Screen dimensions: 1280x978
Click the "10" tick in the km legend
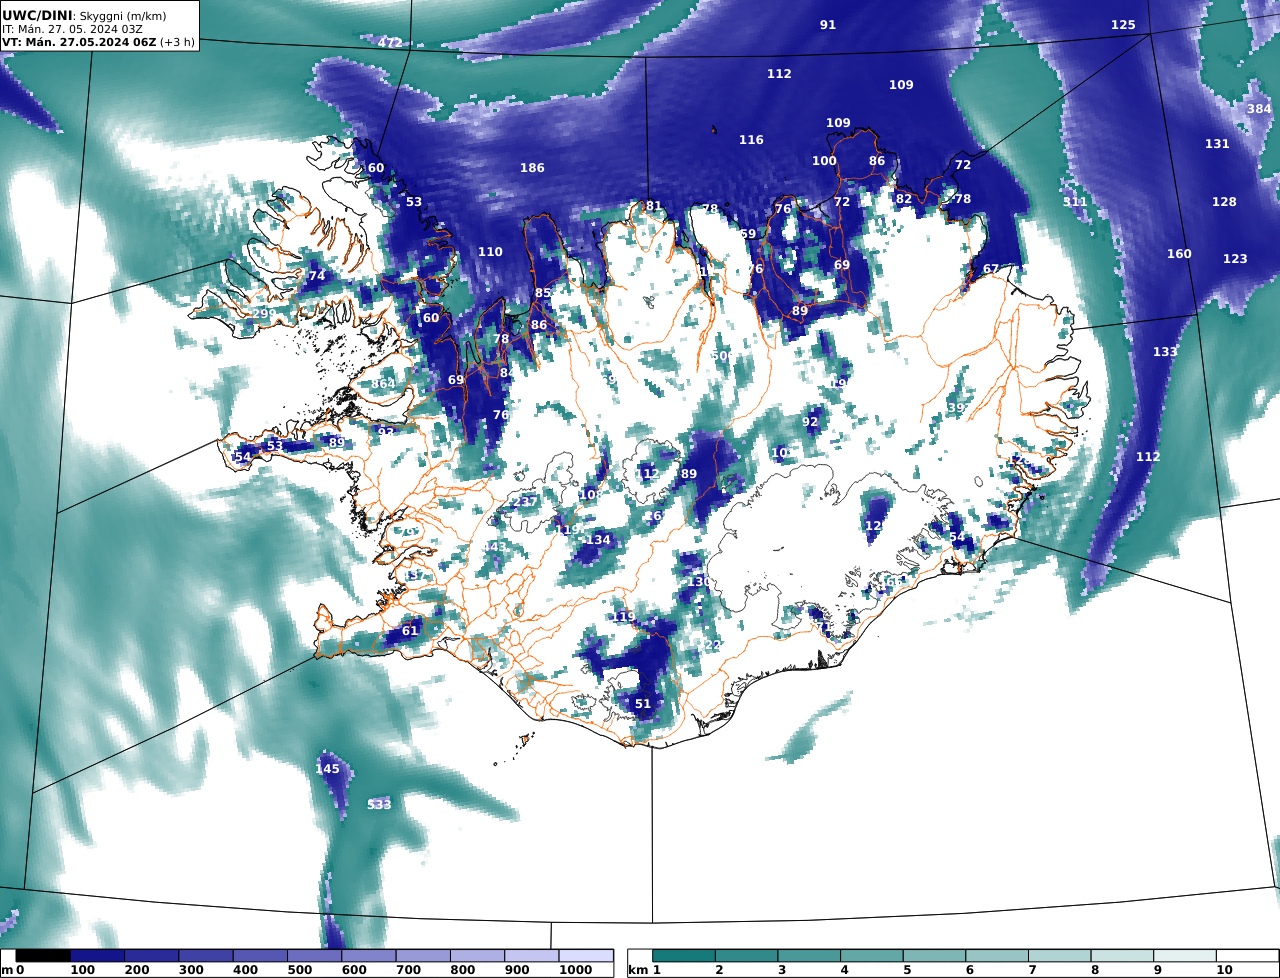1224,970
